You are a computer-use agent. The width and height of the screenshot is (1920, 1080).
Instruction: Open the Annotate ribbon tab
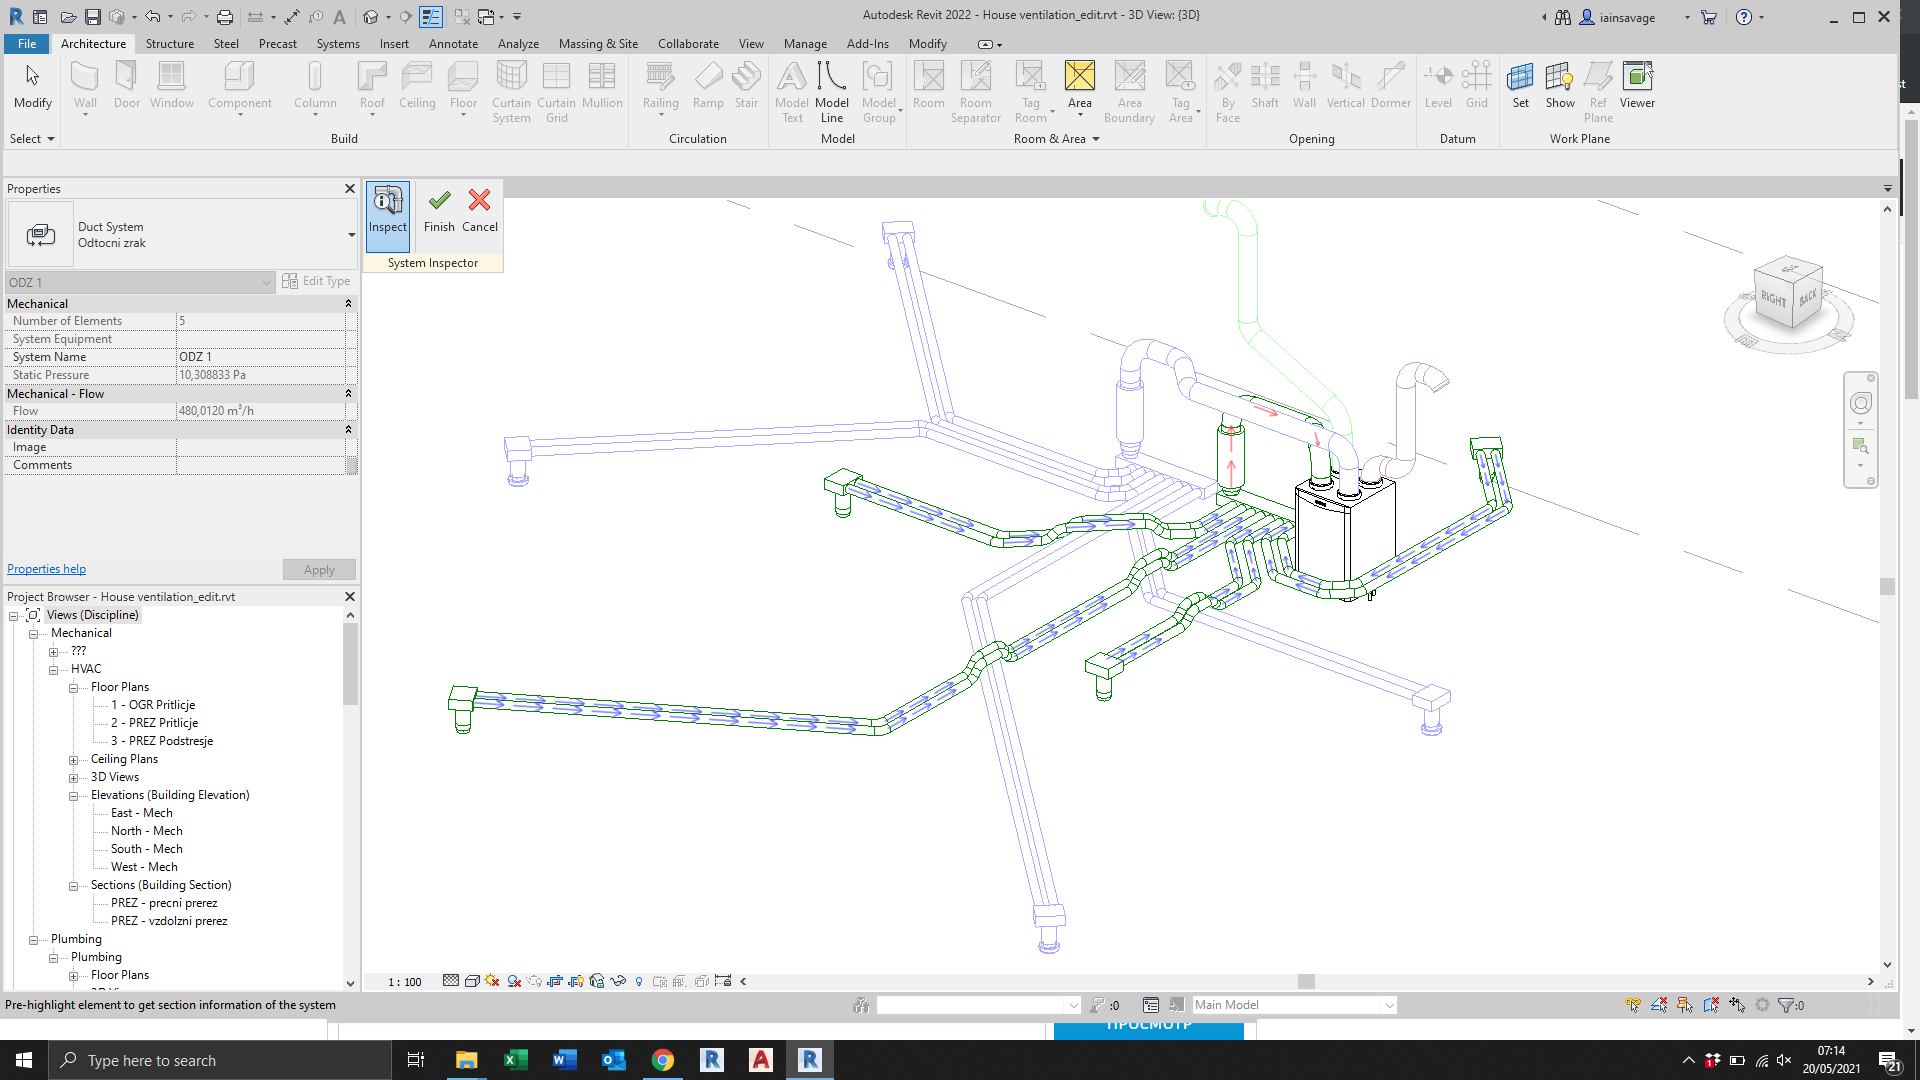pyautogui.click(x=453, y=44)
